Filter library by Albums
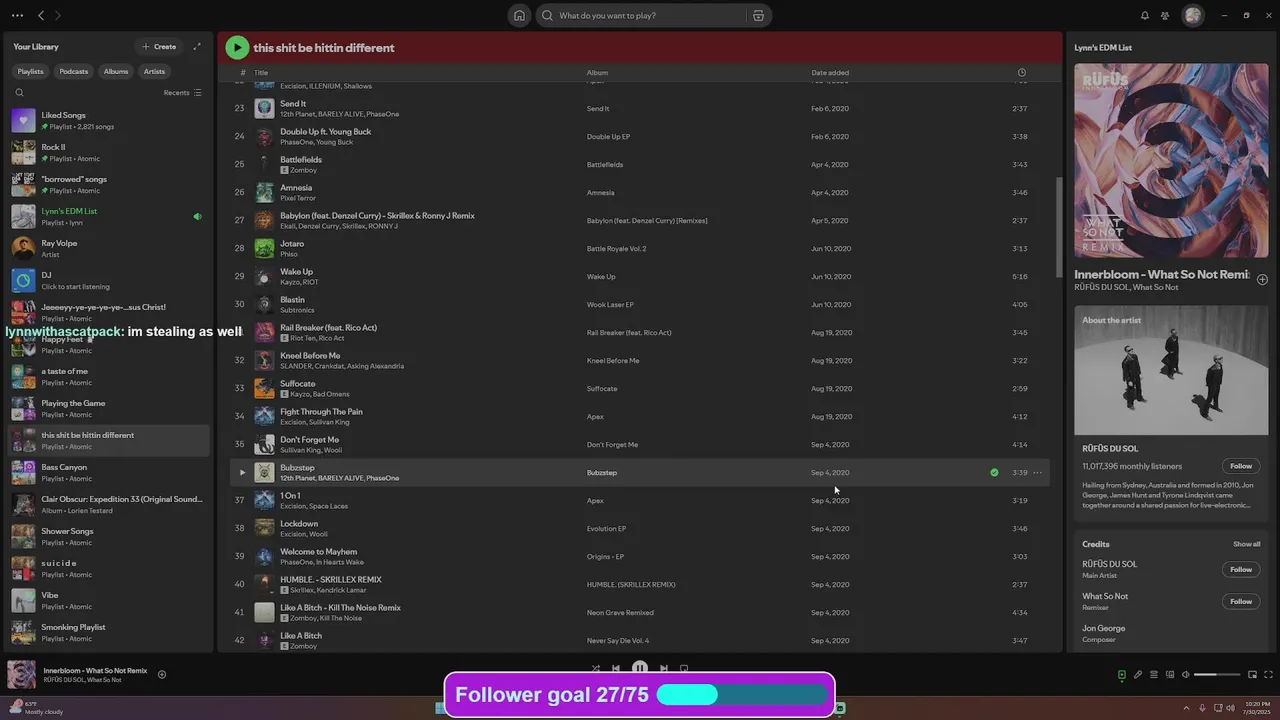 click(116, 71)
